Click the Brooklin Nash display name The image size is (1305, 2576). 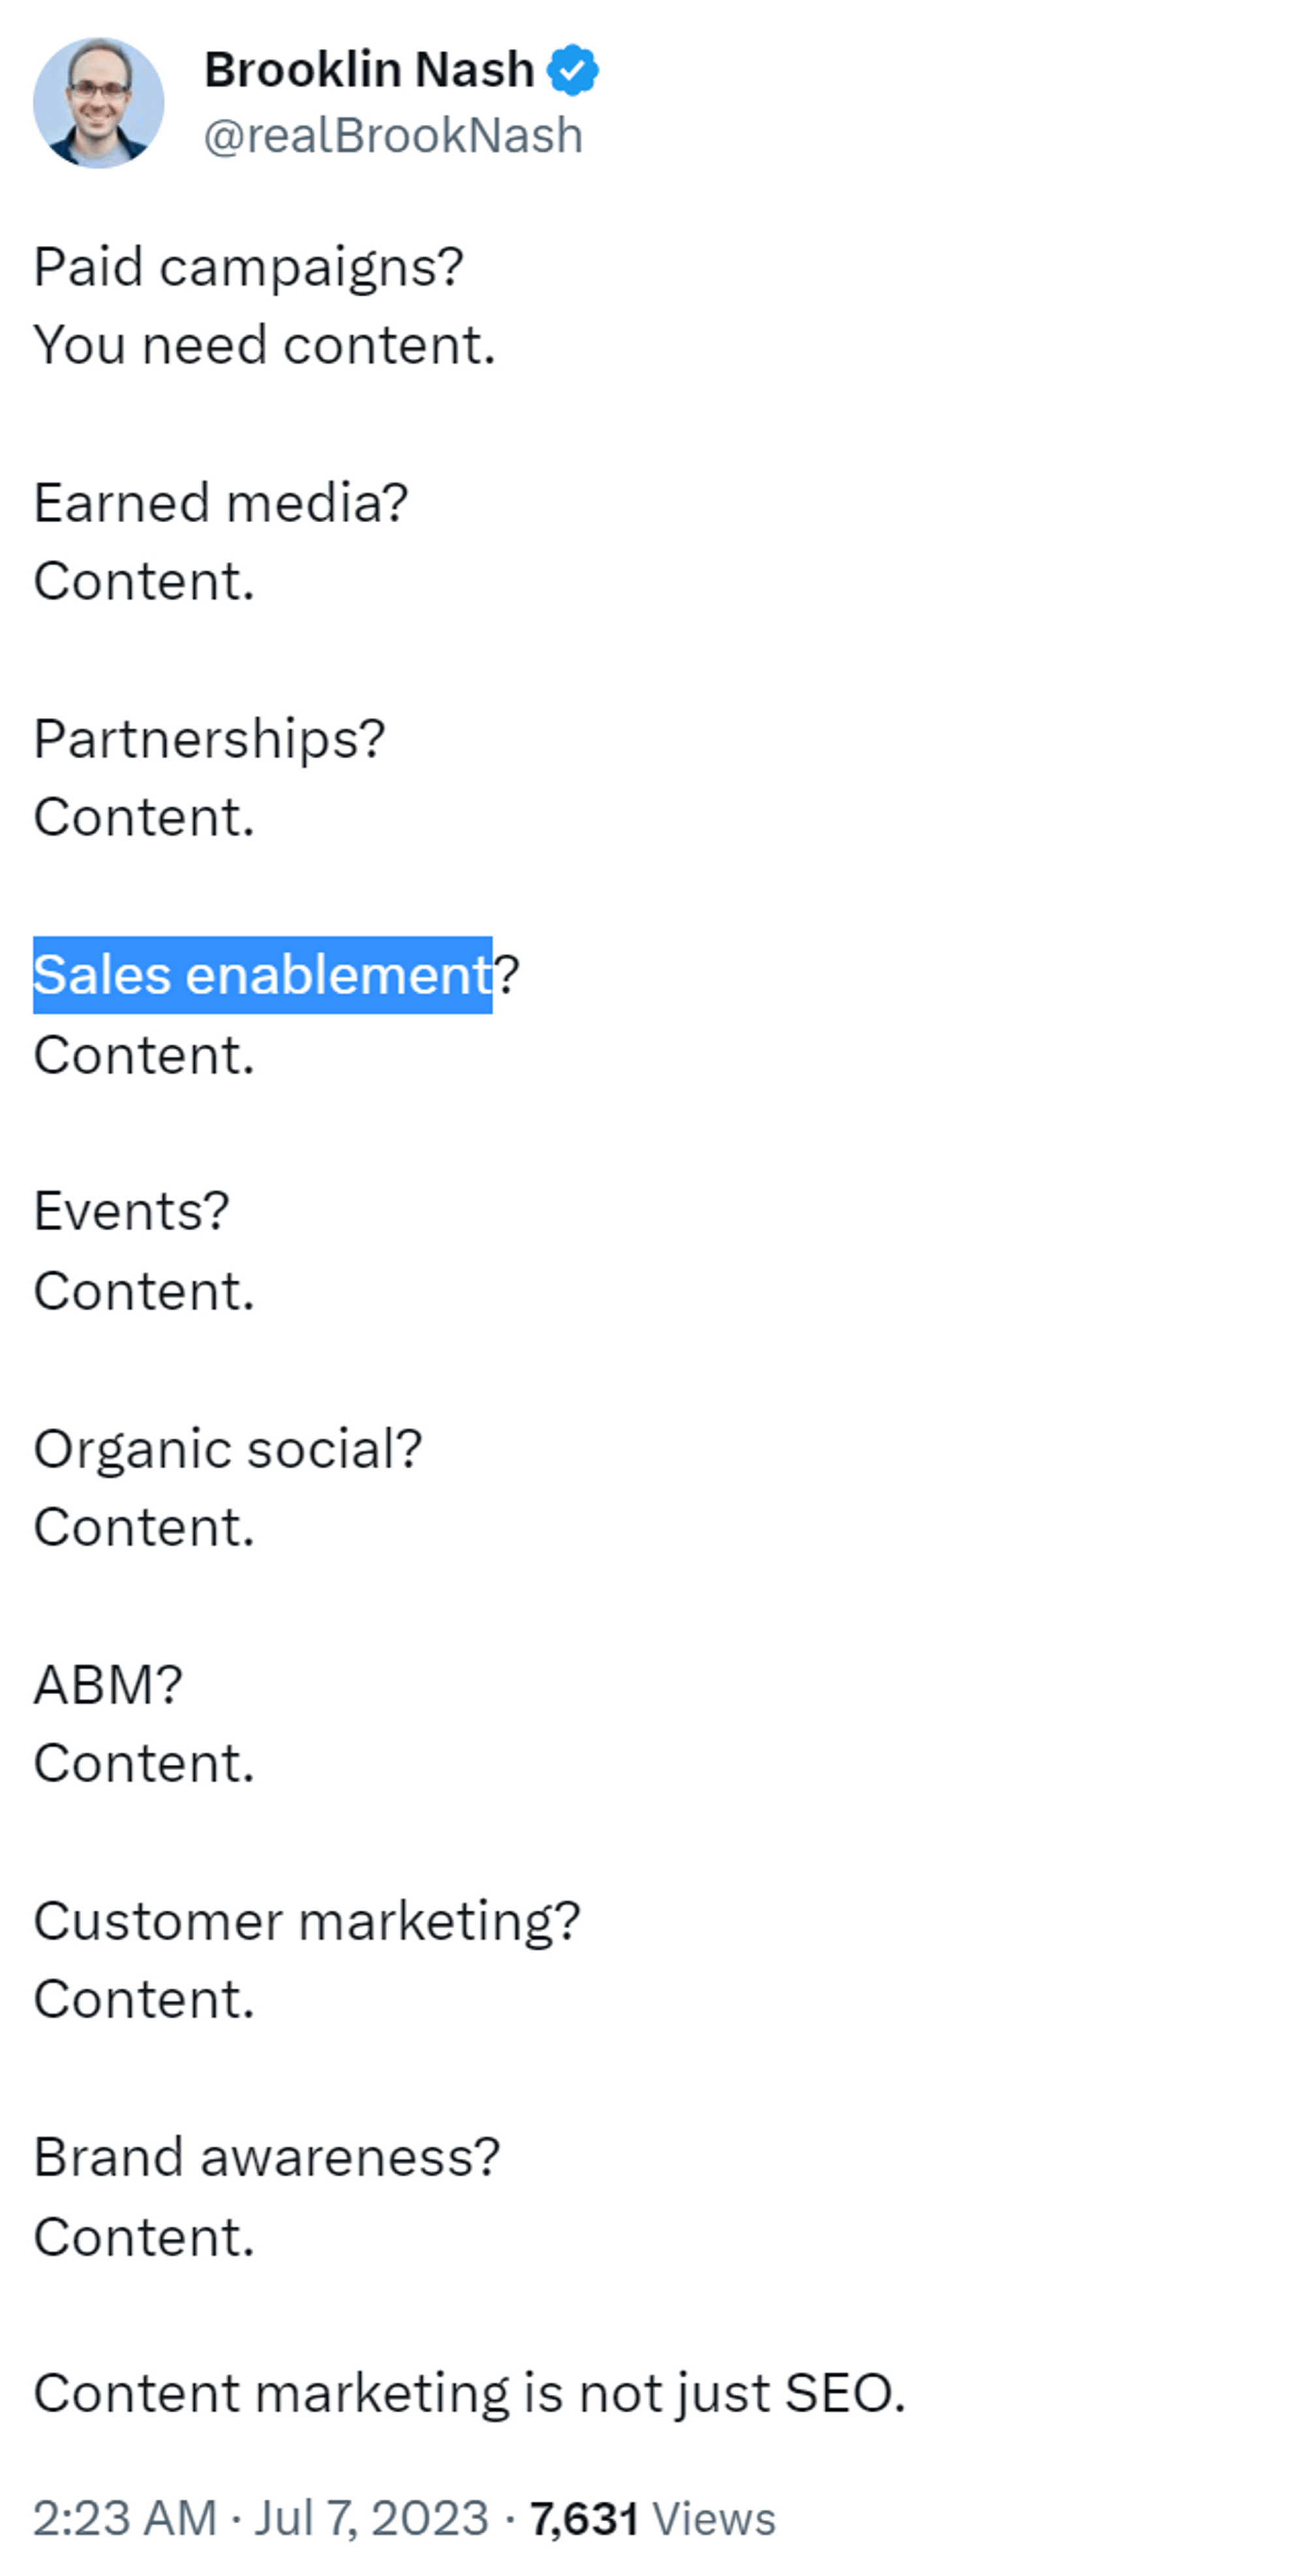pyautogui.click(x=369, y=70)
